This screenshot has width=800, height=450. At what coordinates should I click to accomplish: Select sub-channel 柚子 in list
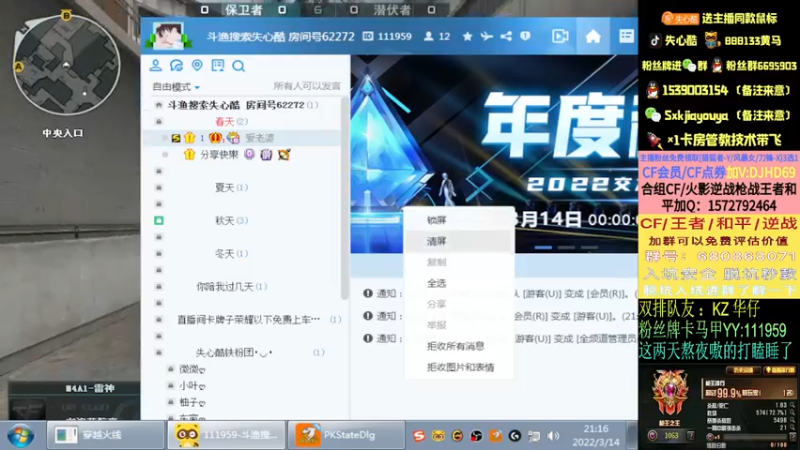pos(192,402)
